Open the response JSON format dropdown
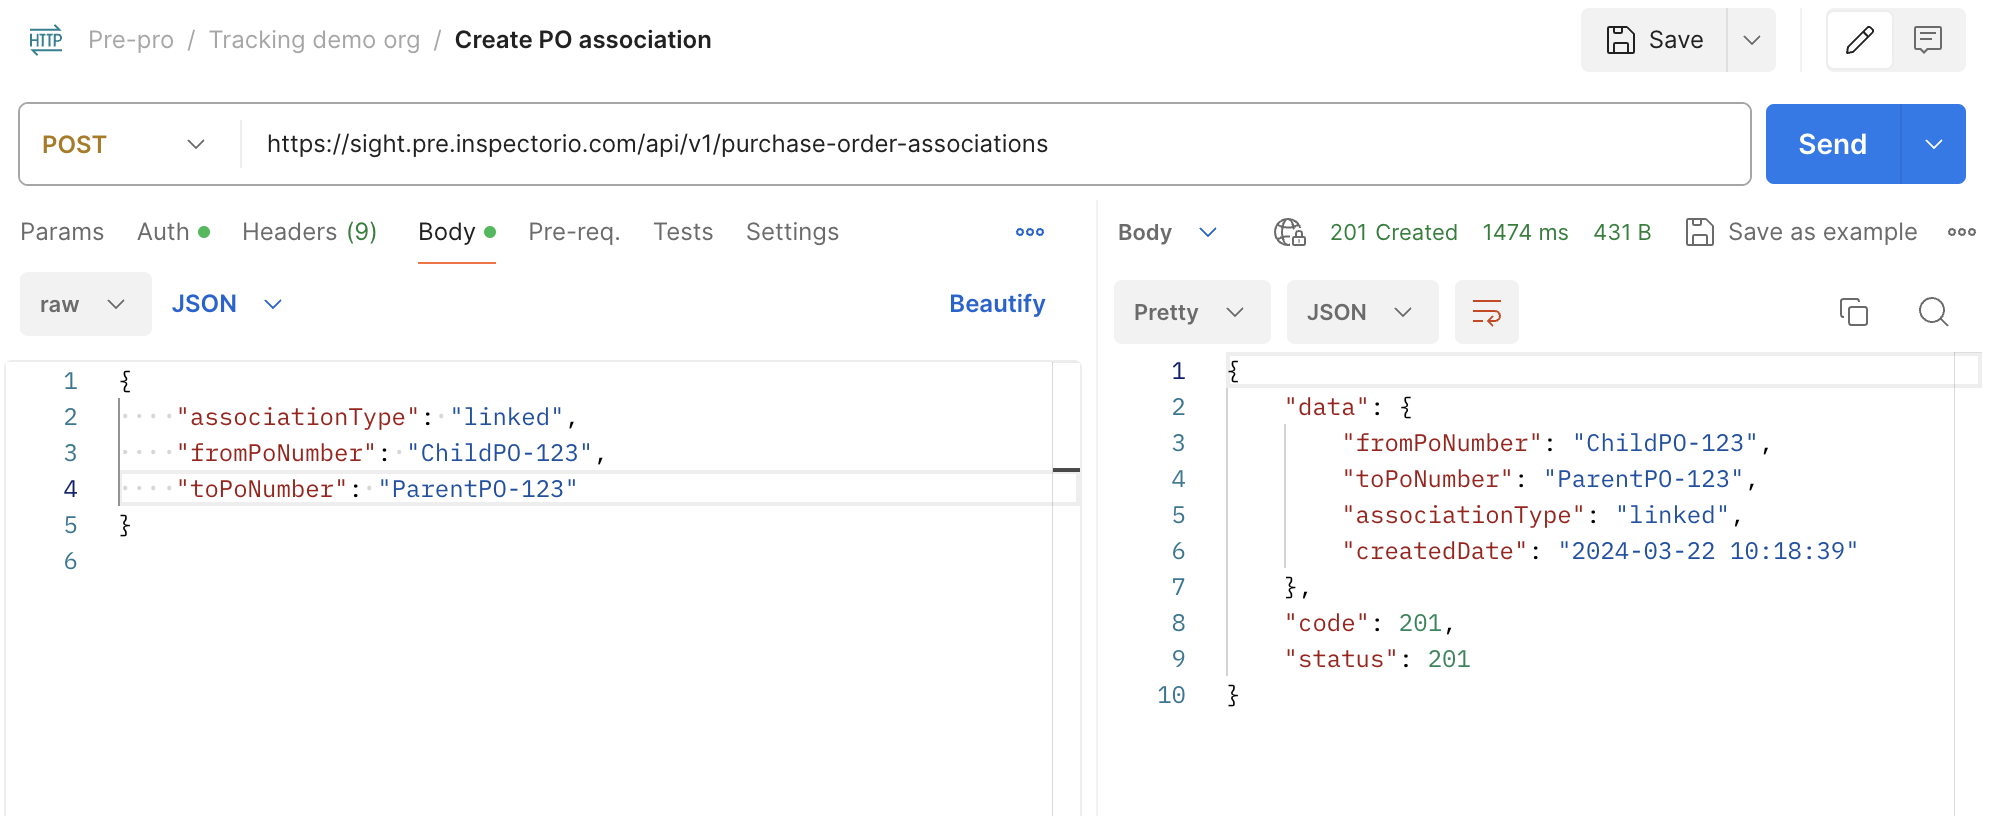The height and width of the screenshot is (816, 1990). (1362, 312)
